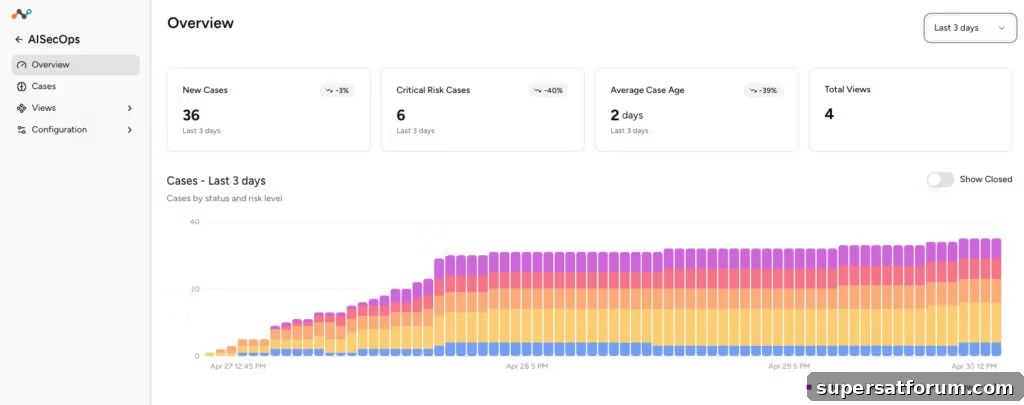
Task: Click the -39% trend badge on Average Case Age
Action: tap(763, 90)
